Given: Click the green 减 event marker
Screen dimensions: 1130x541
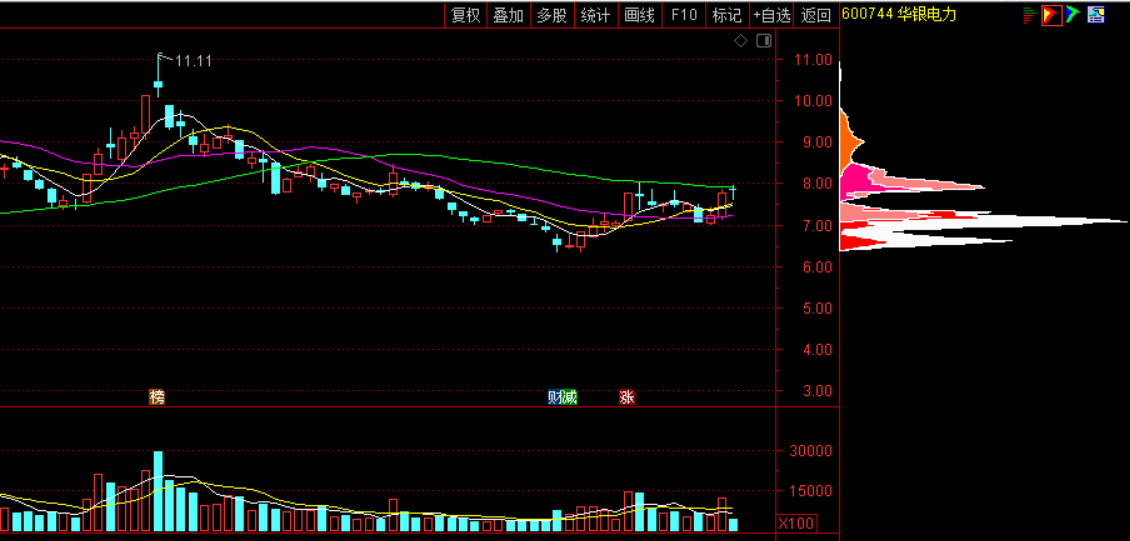Looking at the screenshot, I should tap(569, 397).
